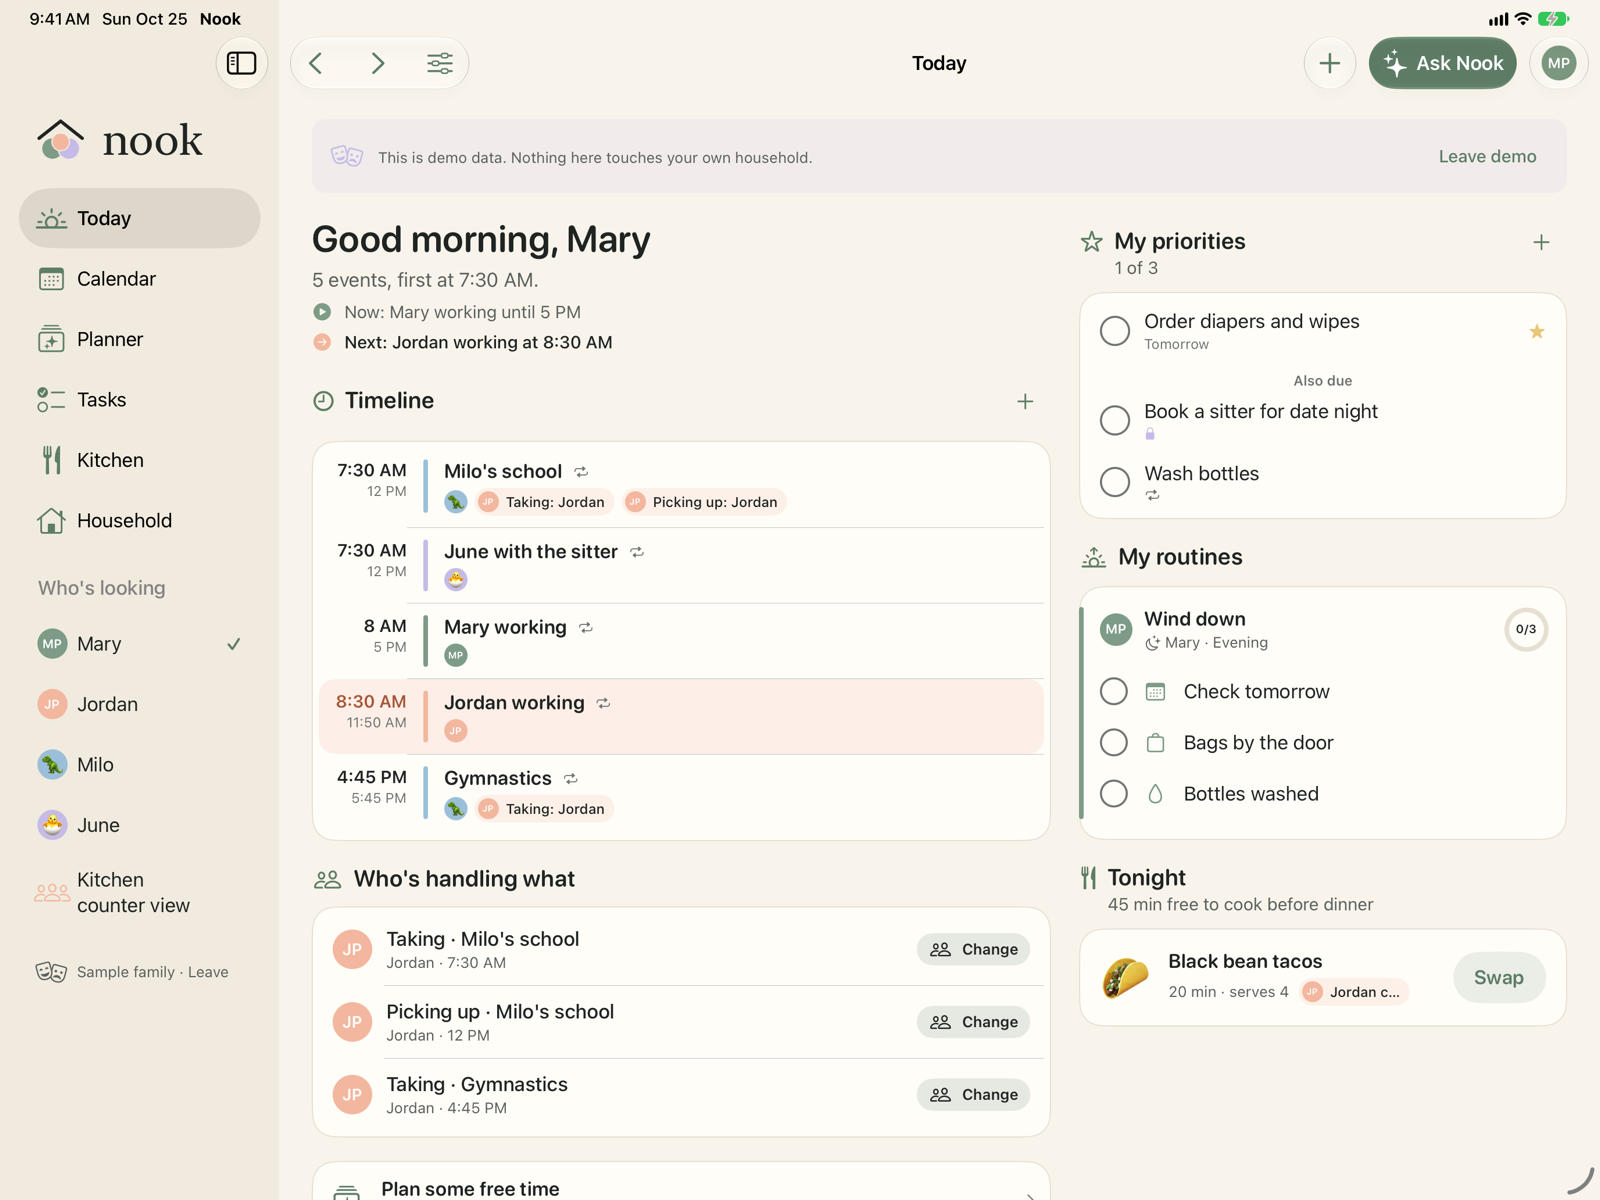Click Milo's dinosaur avatar on Gymnastics event

tap(456, 808)
